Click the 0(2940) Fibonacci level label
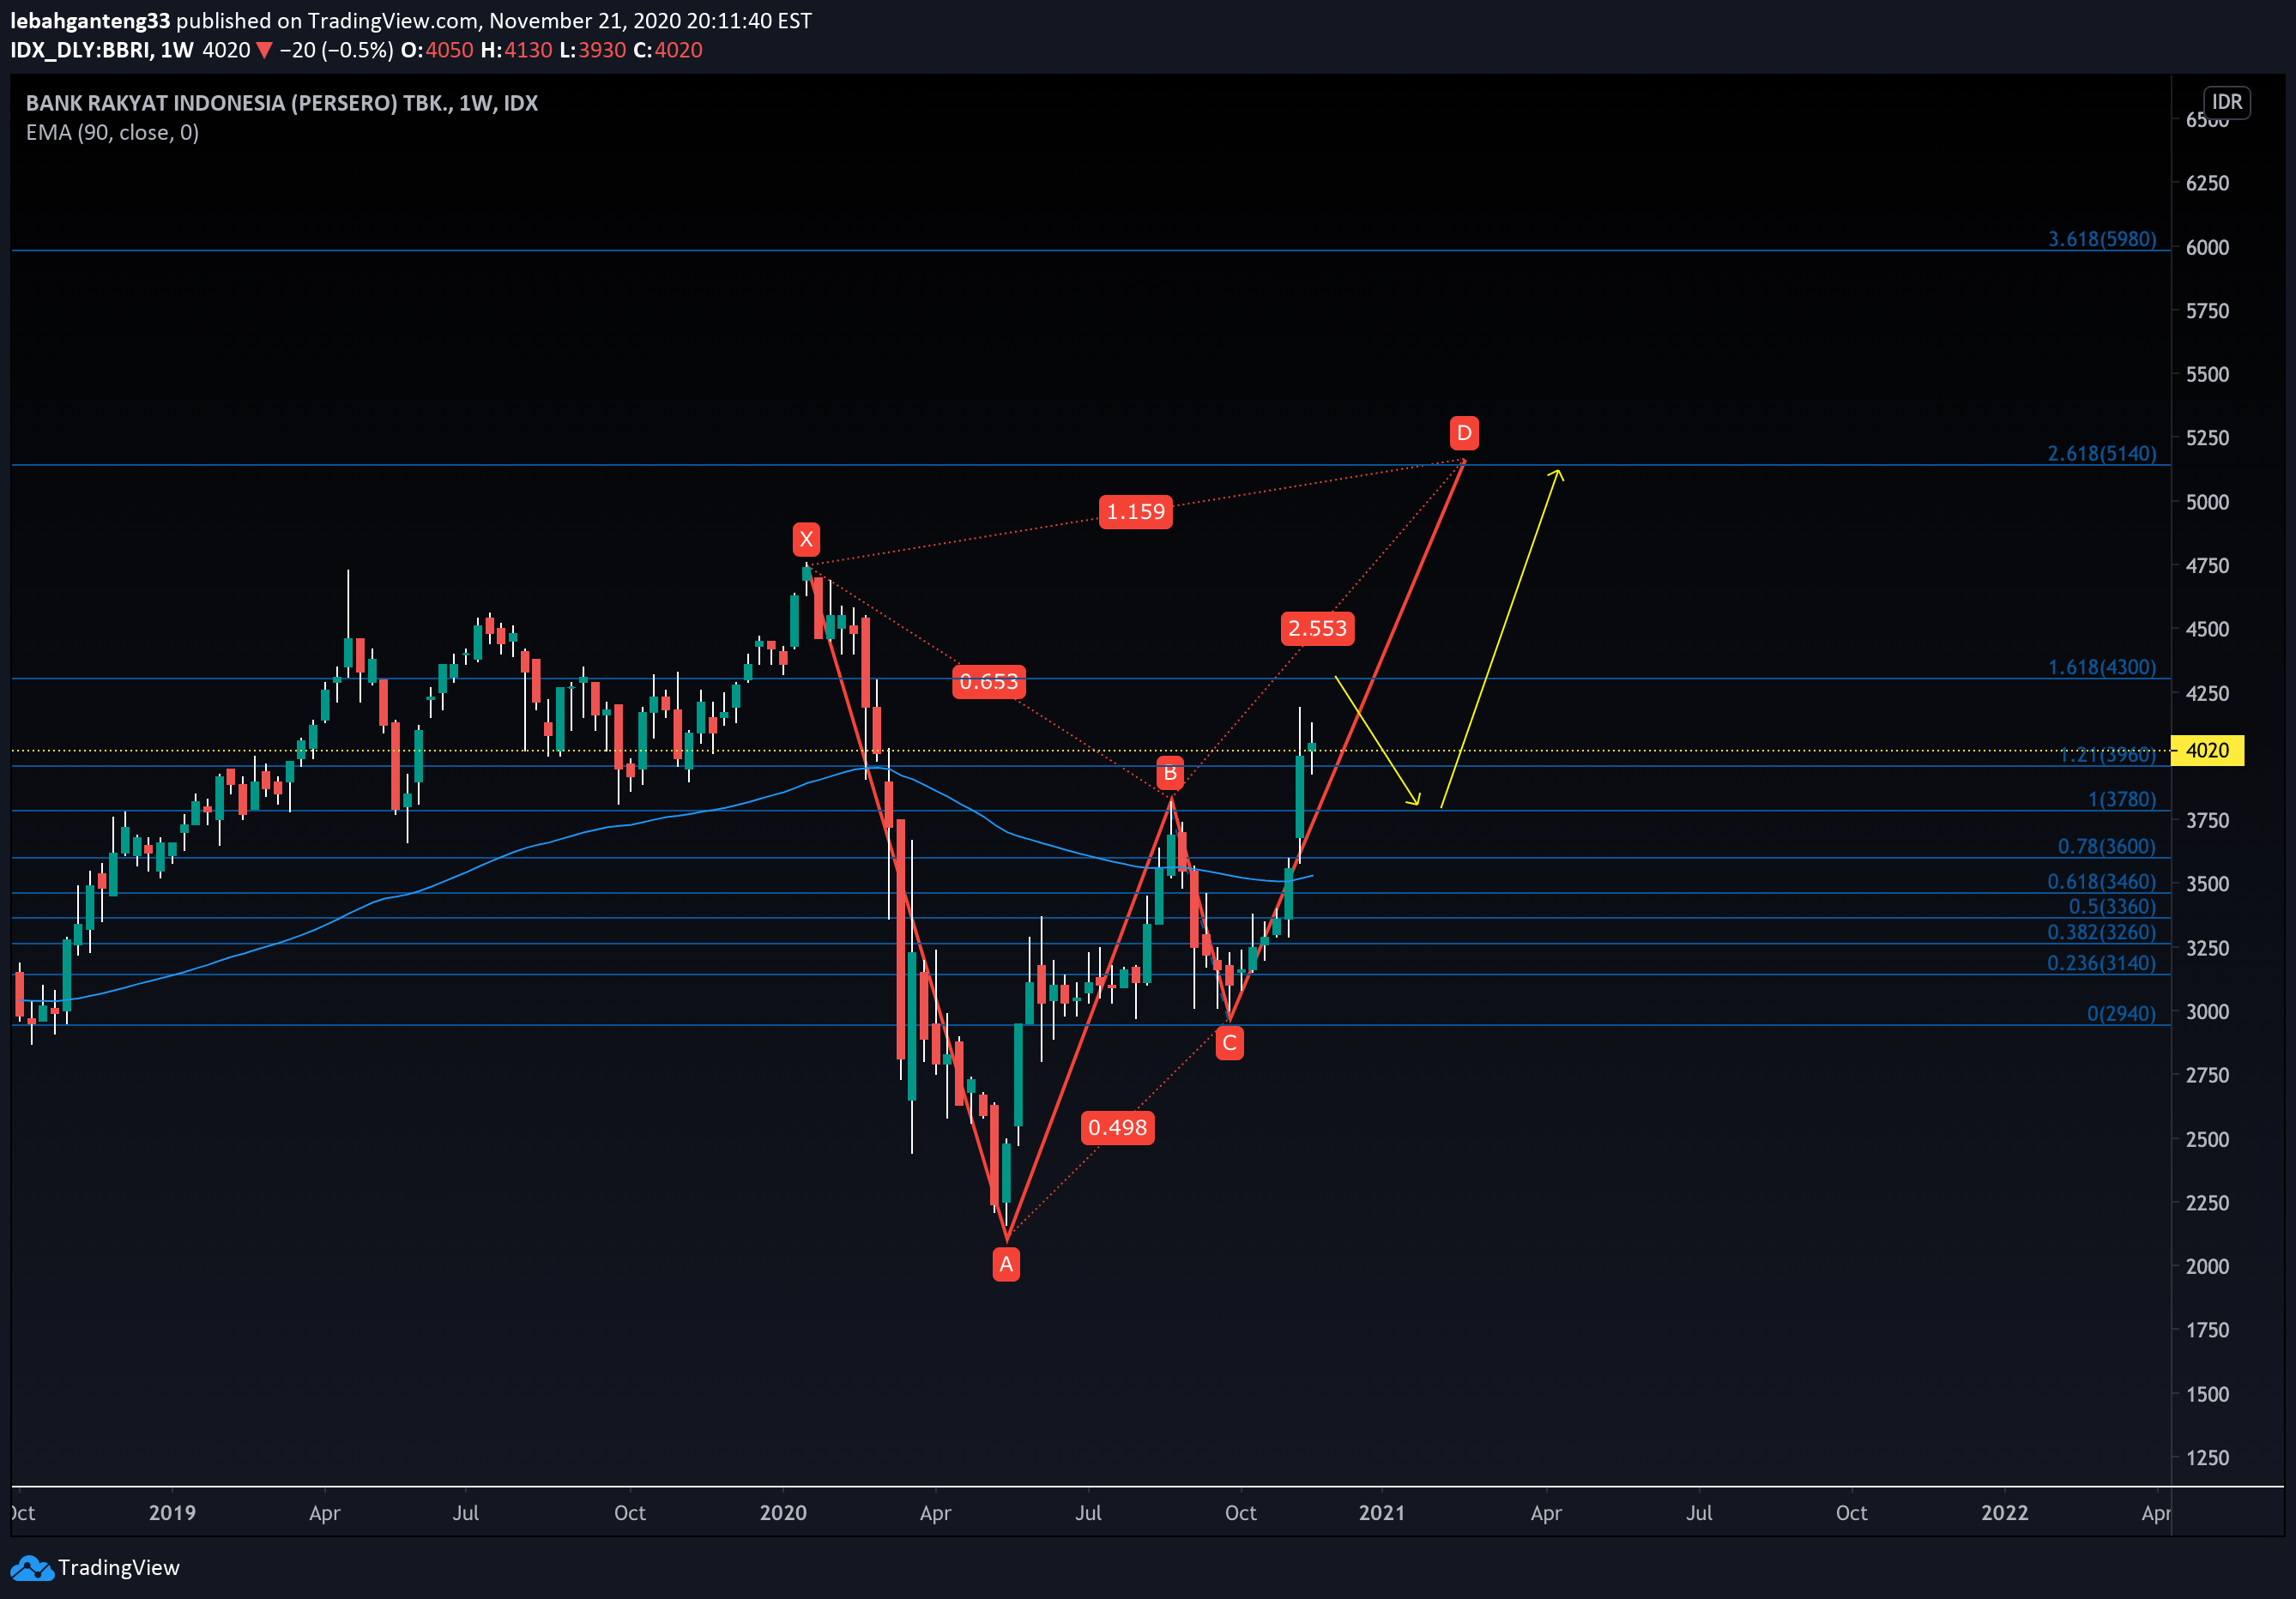The height and width of the screenshot is (1599, 2296). [2120, 1013]
